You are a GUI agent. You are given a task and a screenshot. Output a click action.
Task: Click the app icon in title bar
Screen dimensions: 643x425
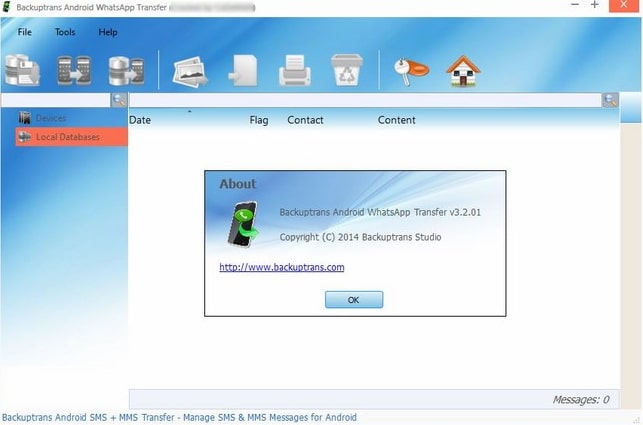(x=7, y=7)
